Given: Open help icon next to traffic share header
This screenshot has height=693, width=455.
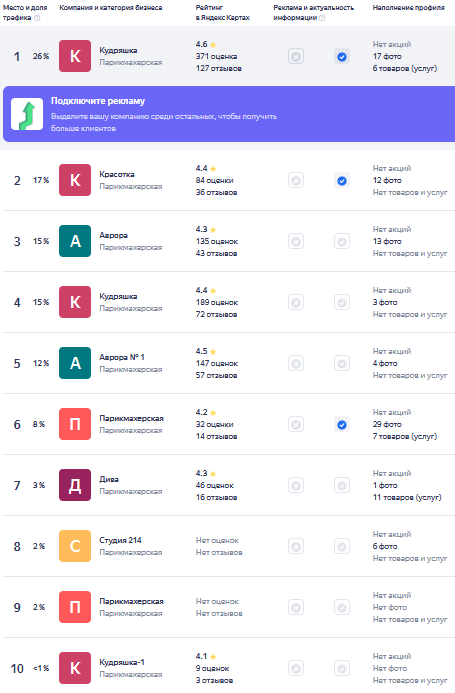Looking at the screenshot, I should tap(37, 18).
